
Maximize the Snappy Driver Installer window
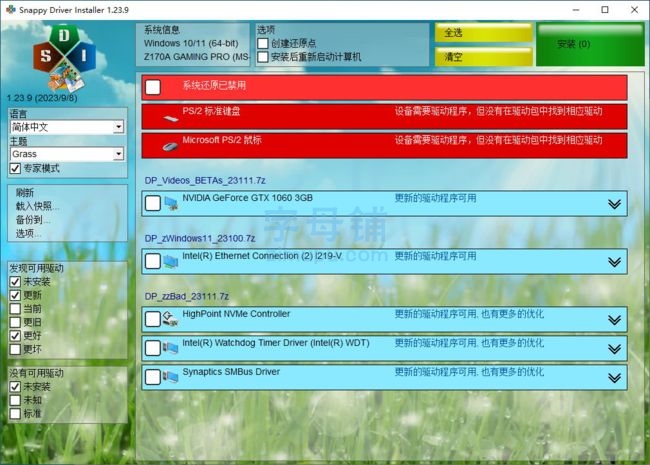tap(605, 10)
